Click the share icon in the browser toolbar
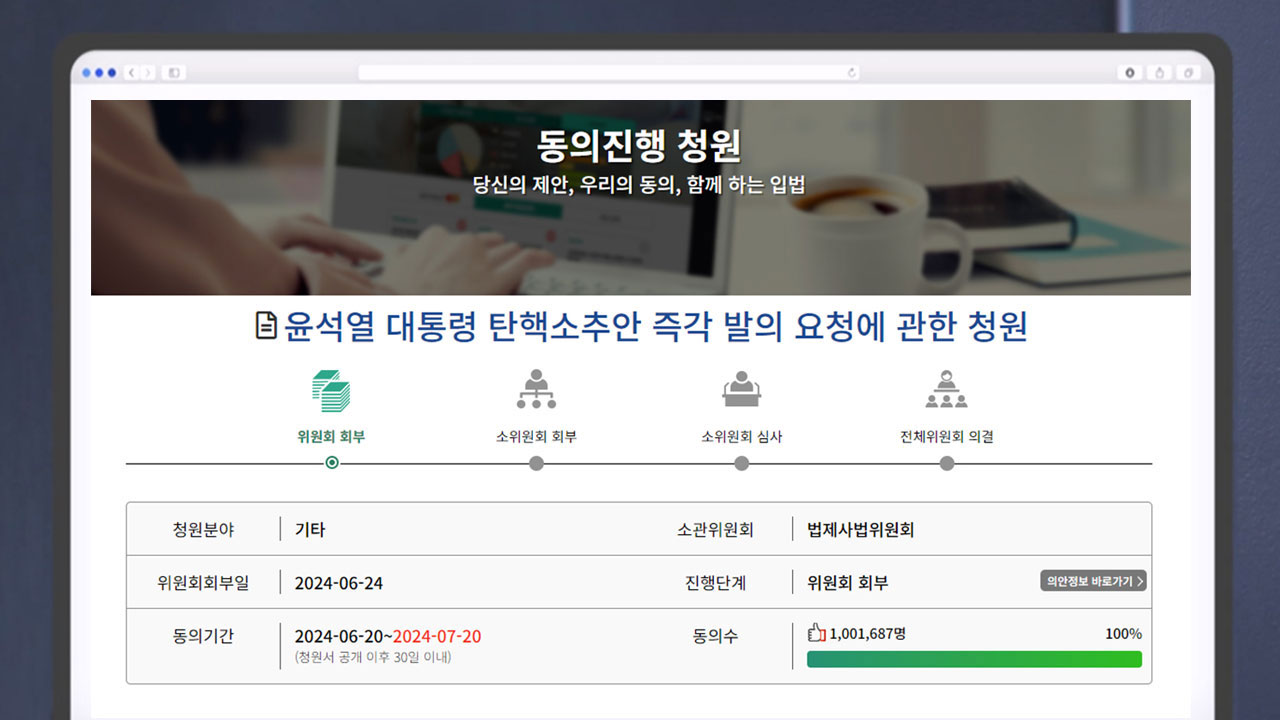 [x=1159, y=72]
